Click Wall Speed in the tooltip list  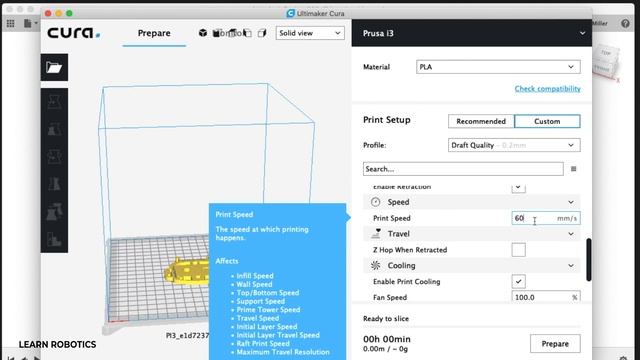[x=254, y=284]
